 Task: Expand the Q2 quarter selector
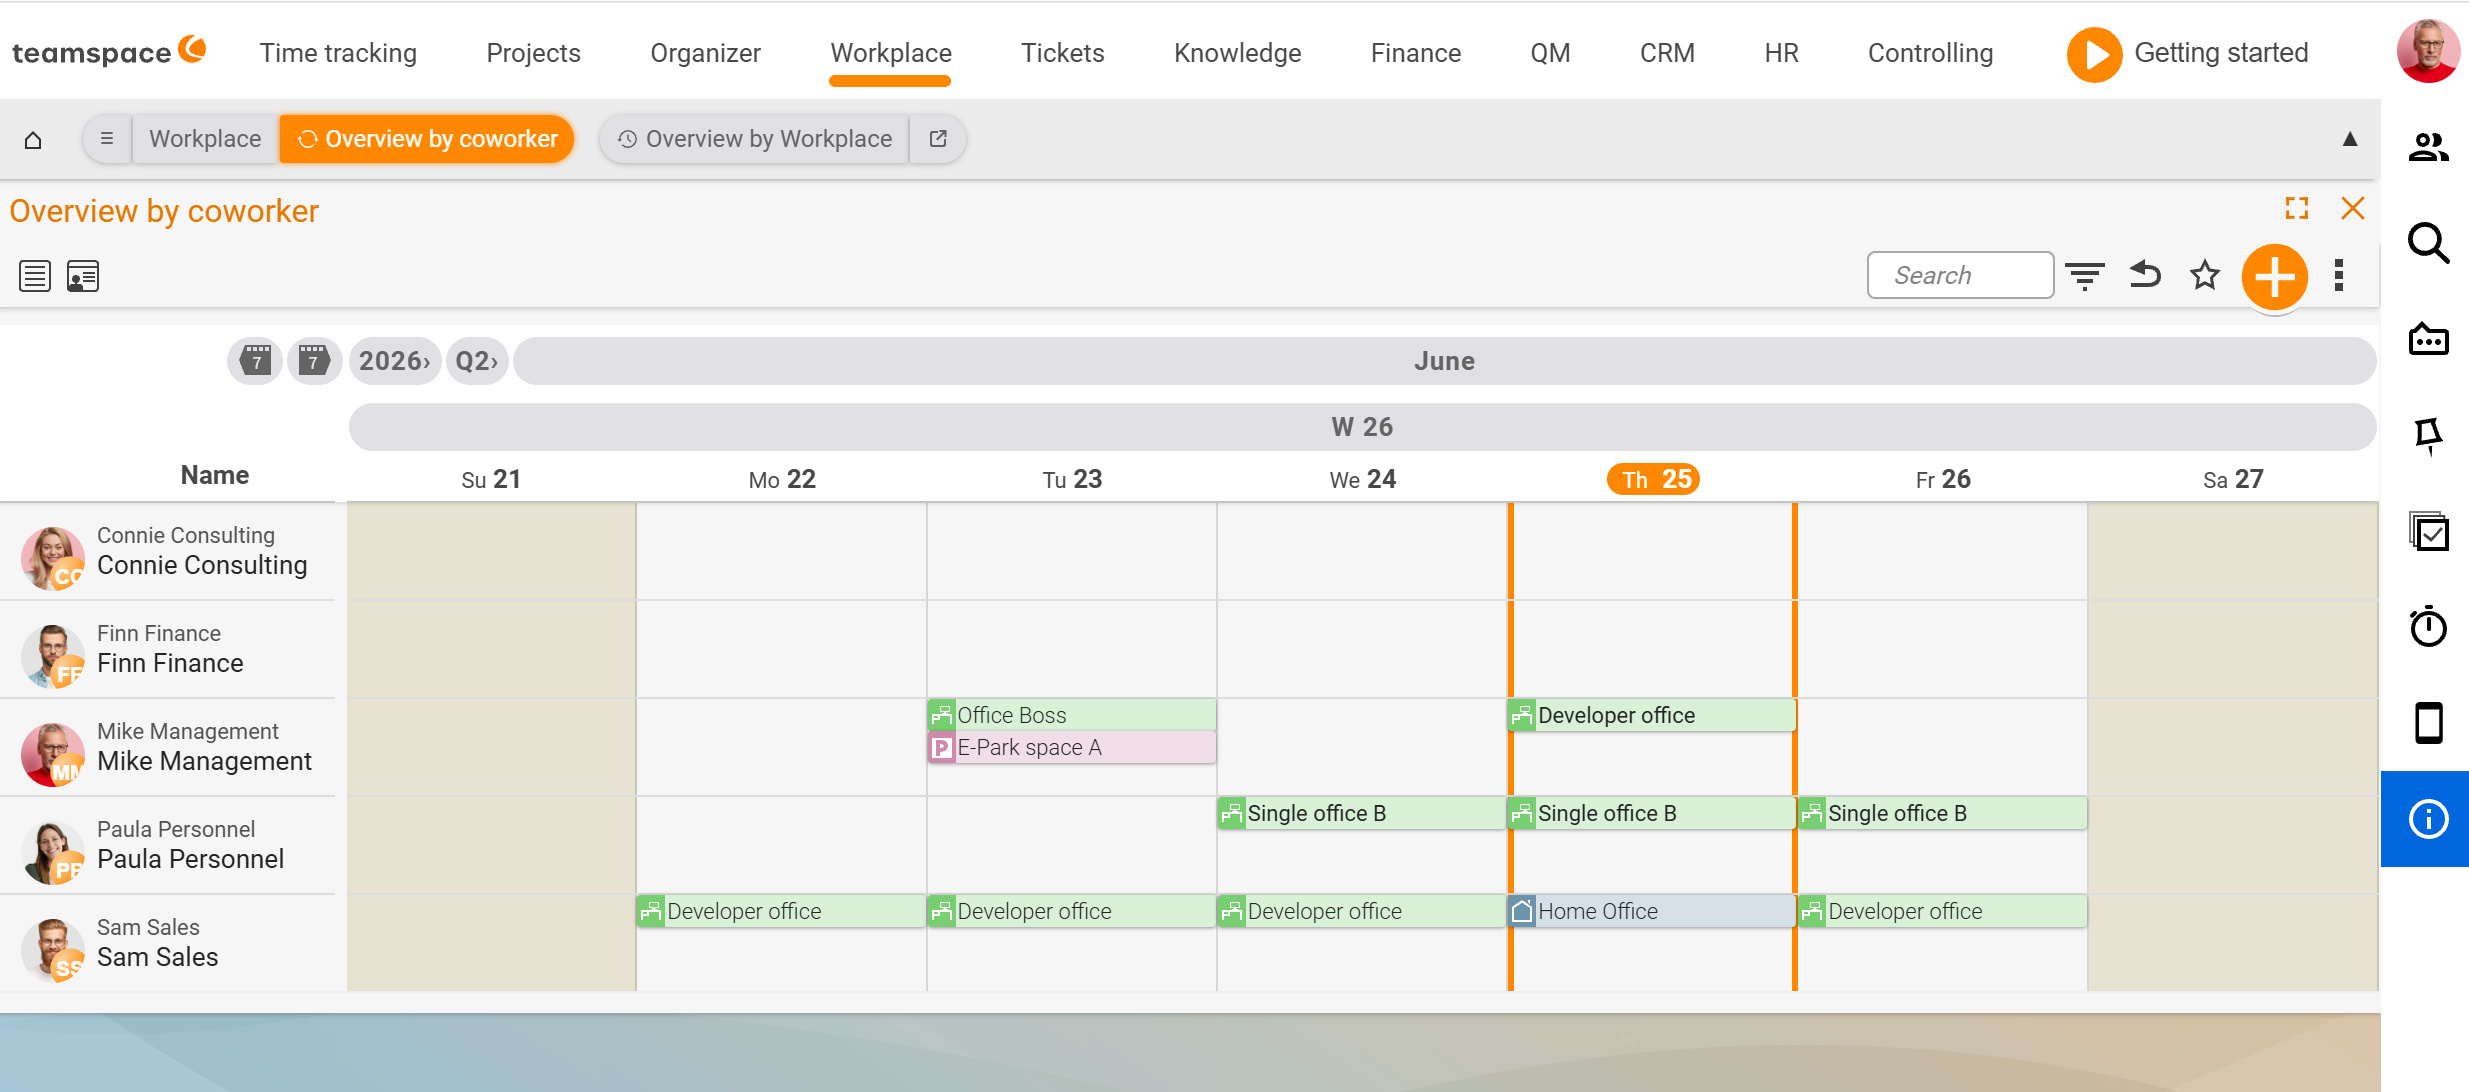pos(477,361)
